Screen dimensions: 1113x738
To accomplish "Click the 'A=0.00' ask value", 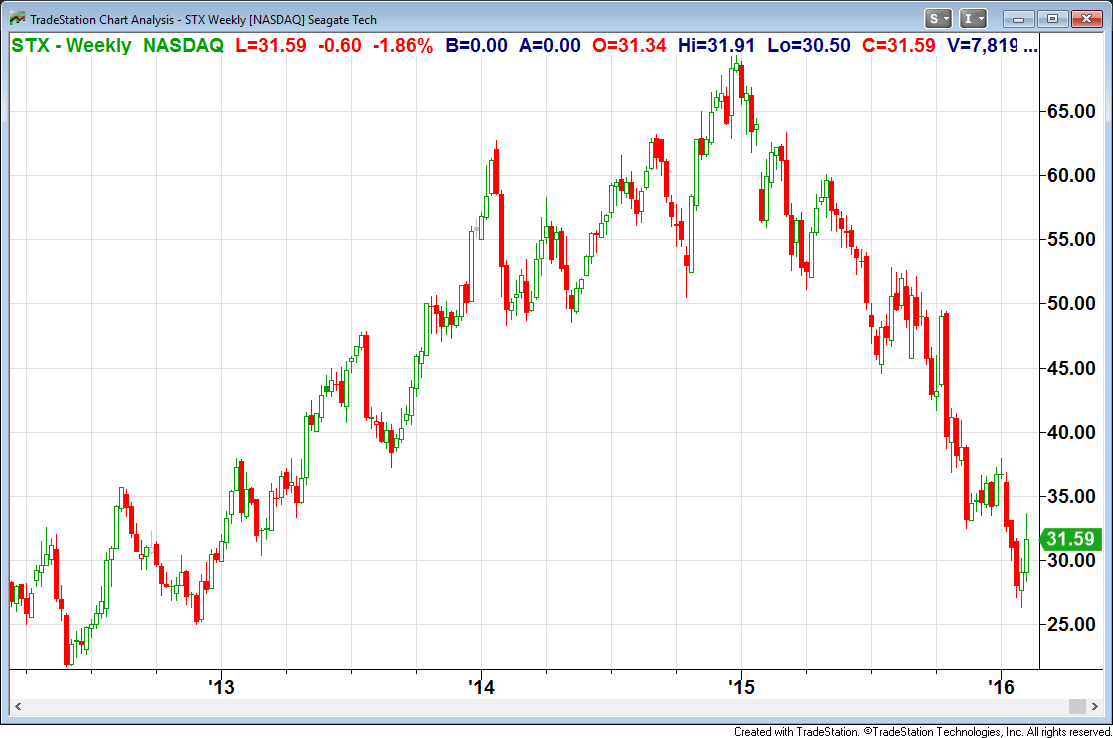I will pyautogui.click(x=549, y=45).
